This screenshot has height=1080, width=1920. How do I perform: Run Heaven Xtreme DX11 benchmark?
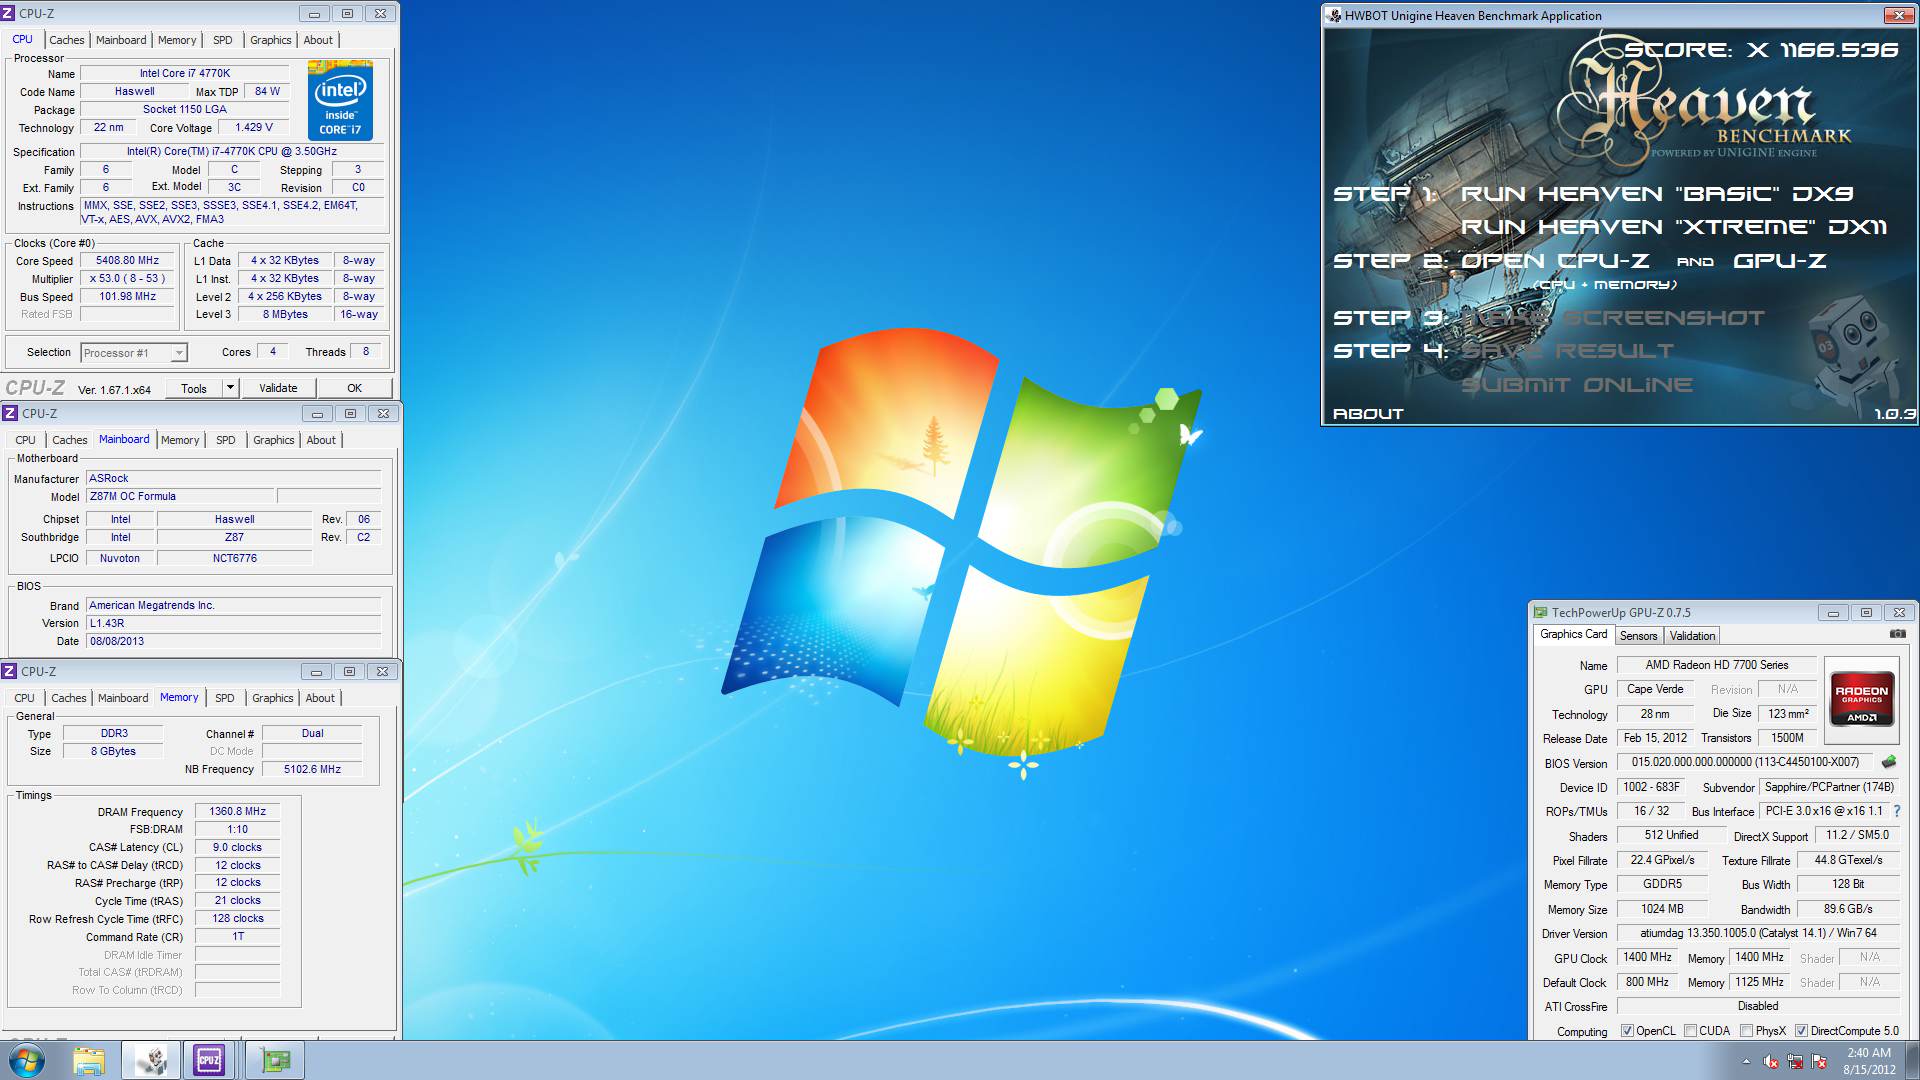(1674, 227)
